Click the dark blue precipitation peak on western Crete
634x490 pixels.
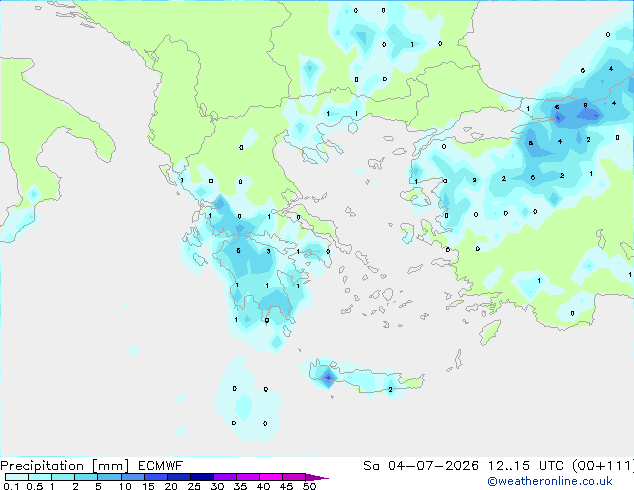coord(328,378)
